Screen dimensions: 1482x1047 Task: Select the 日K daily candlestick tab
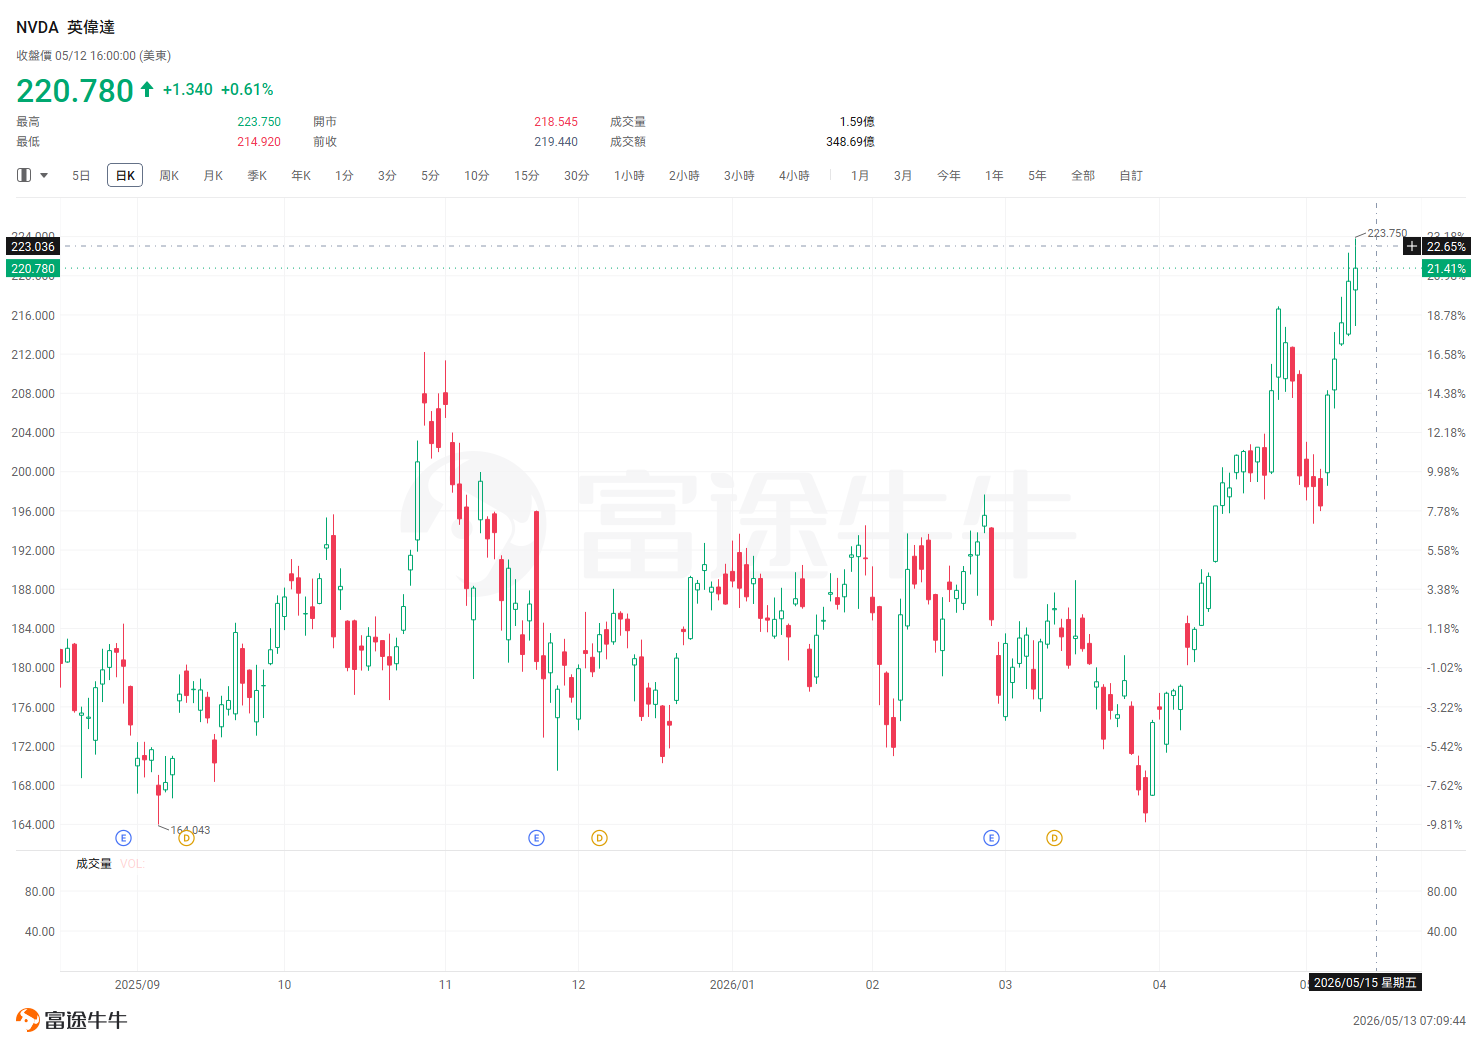click(125, 176)
